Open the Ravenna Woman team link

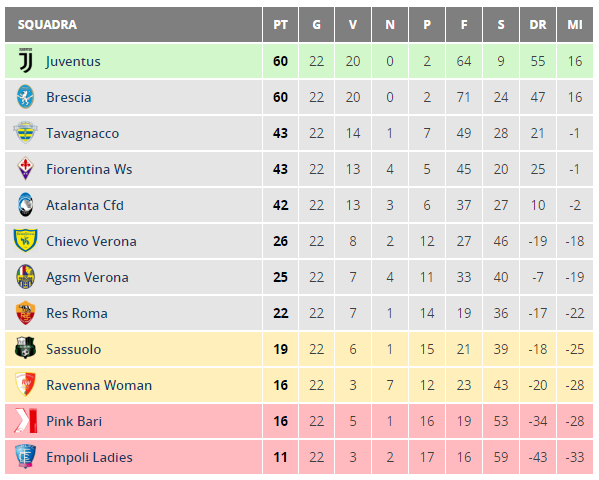(99, 385)
